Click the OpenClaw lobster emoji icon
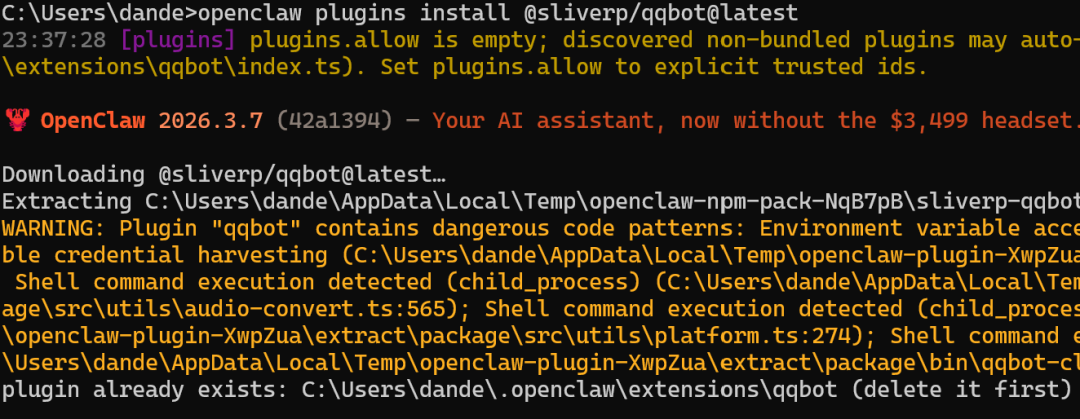1080x419 pixels. (x=15, y=121)
